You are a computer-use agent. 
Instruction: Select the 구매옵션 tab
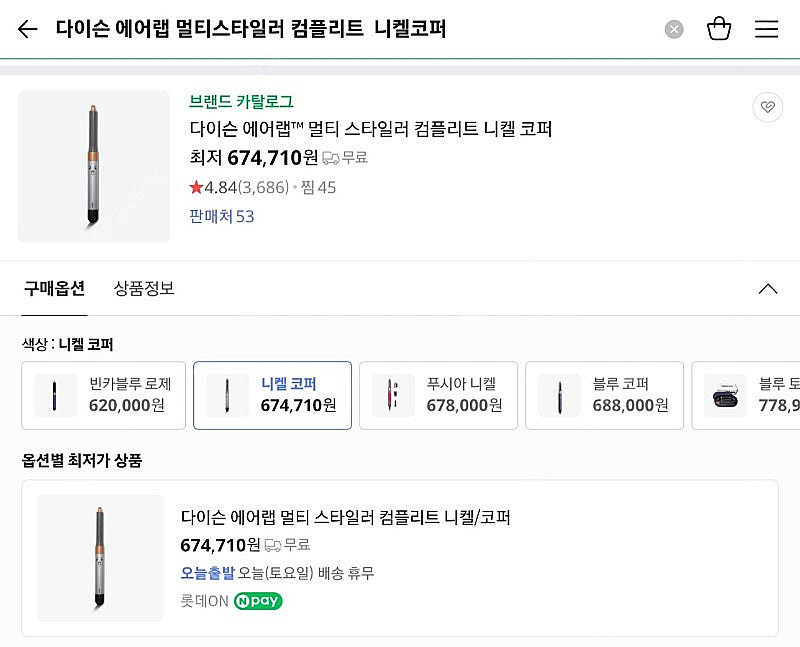tap(55, 288)
